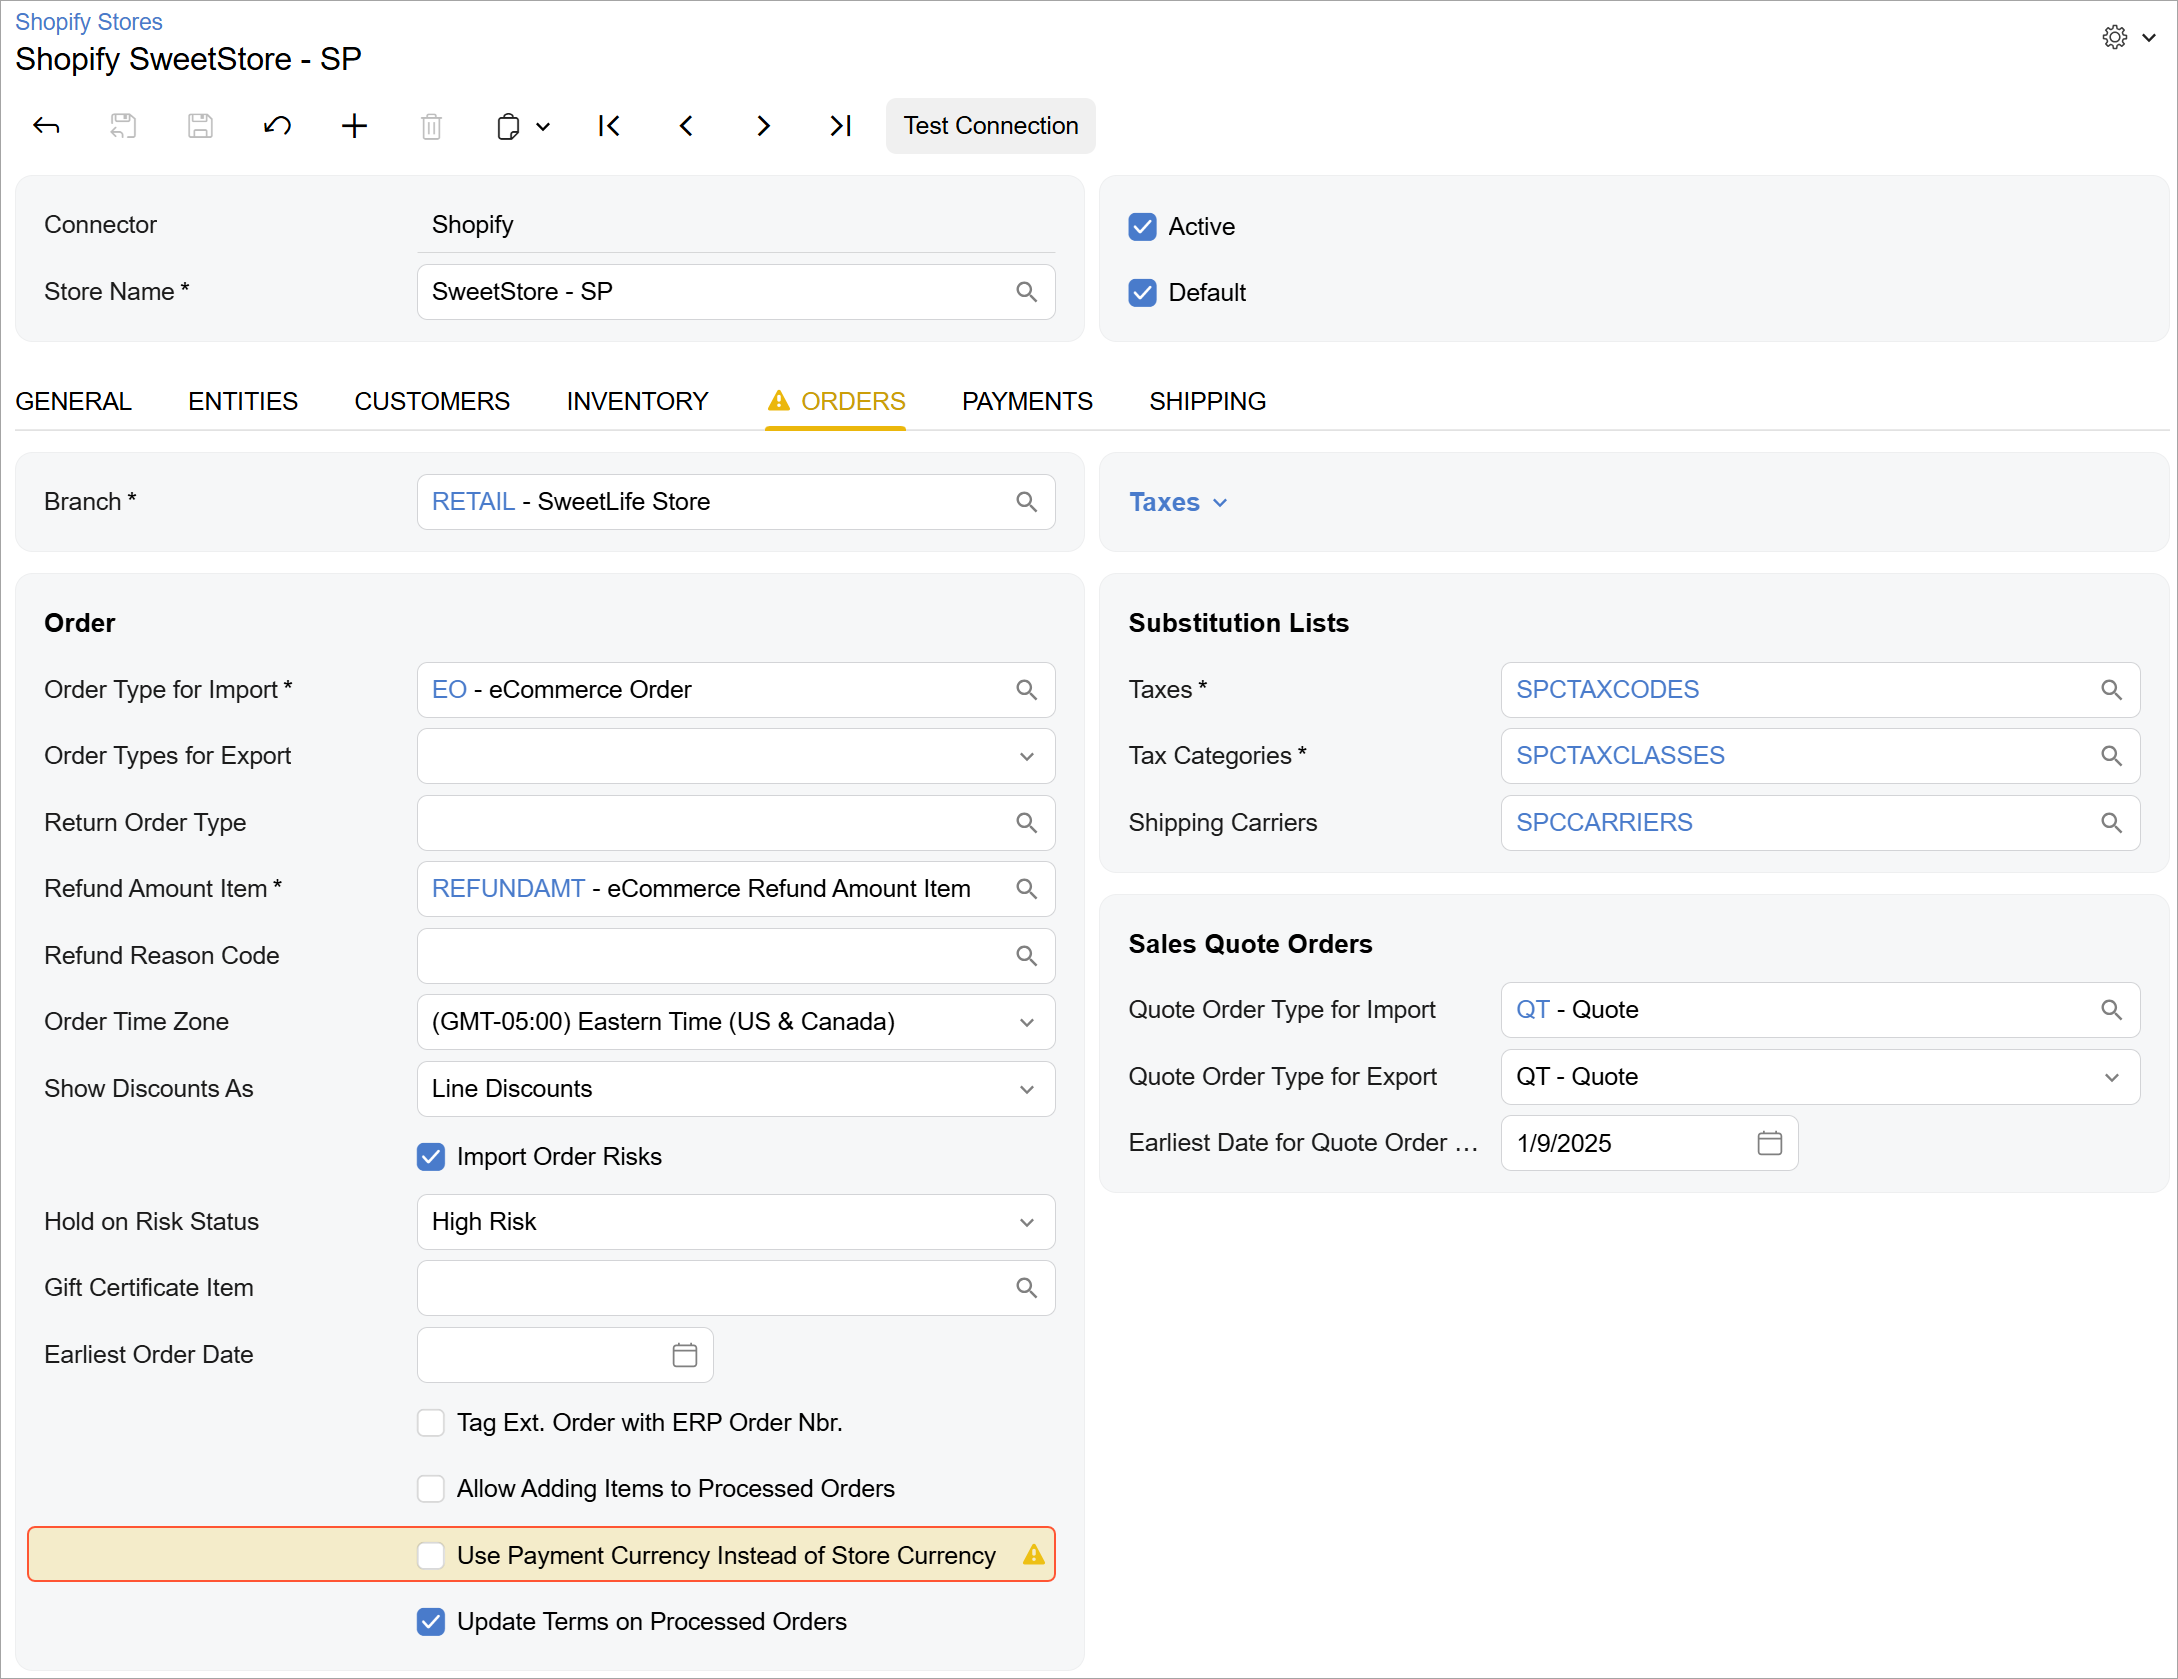This screenshot has width=2178, height=1679.
Task: Open Earliest Order Date calendar
Action: 685,1355
